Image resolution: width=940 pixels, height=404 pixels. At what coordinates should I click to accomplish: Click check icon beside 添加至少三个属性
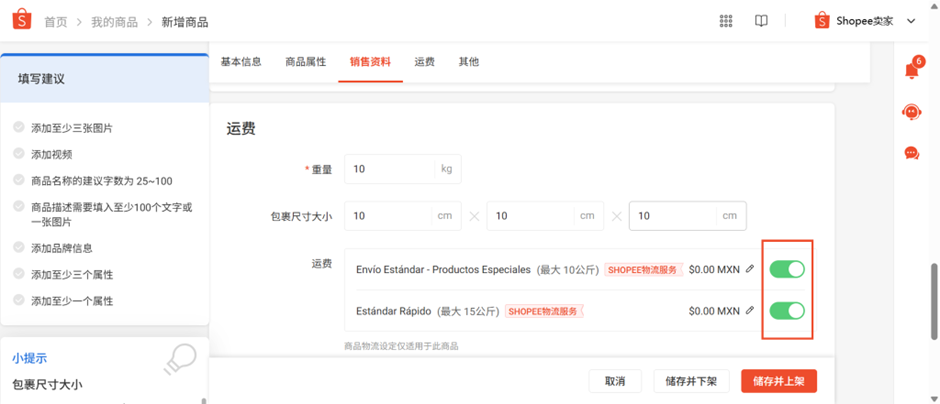[19, 273]
